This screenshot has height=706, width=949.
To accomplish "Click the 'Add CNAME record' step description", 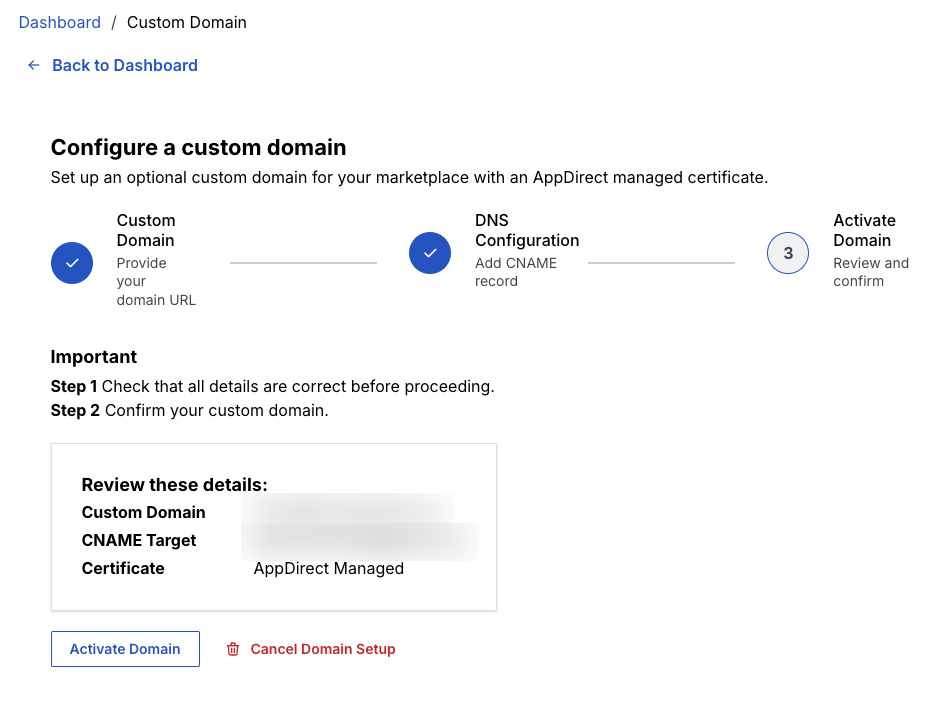I will 516,272.
